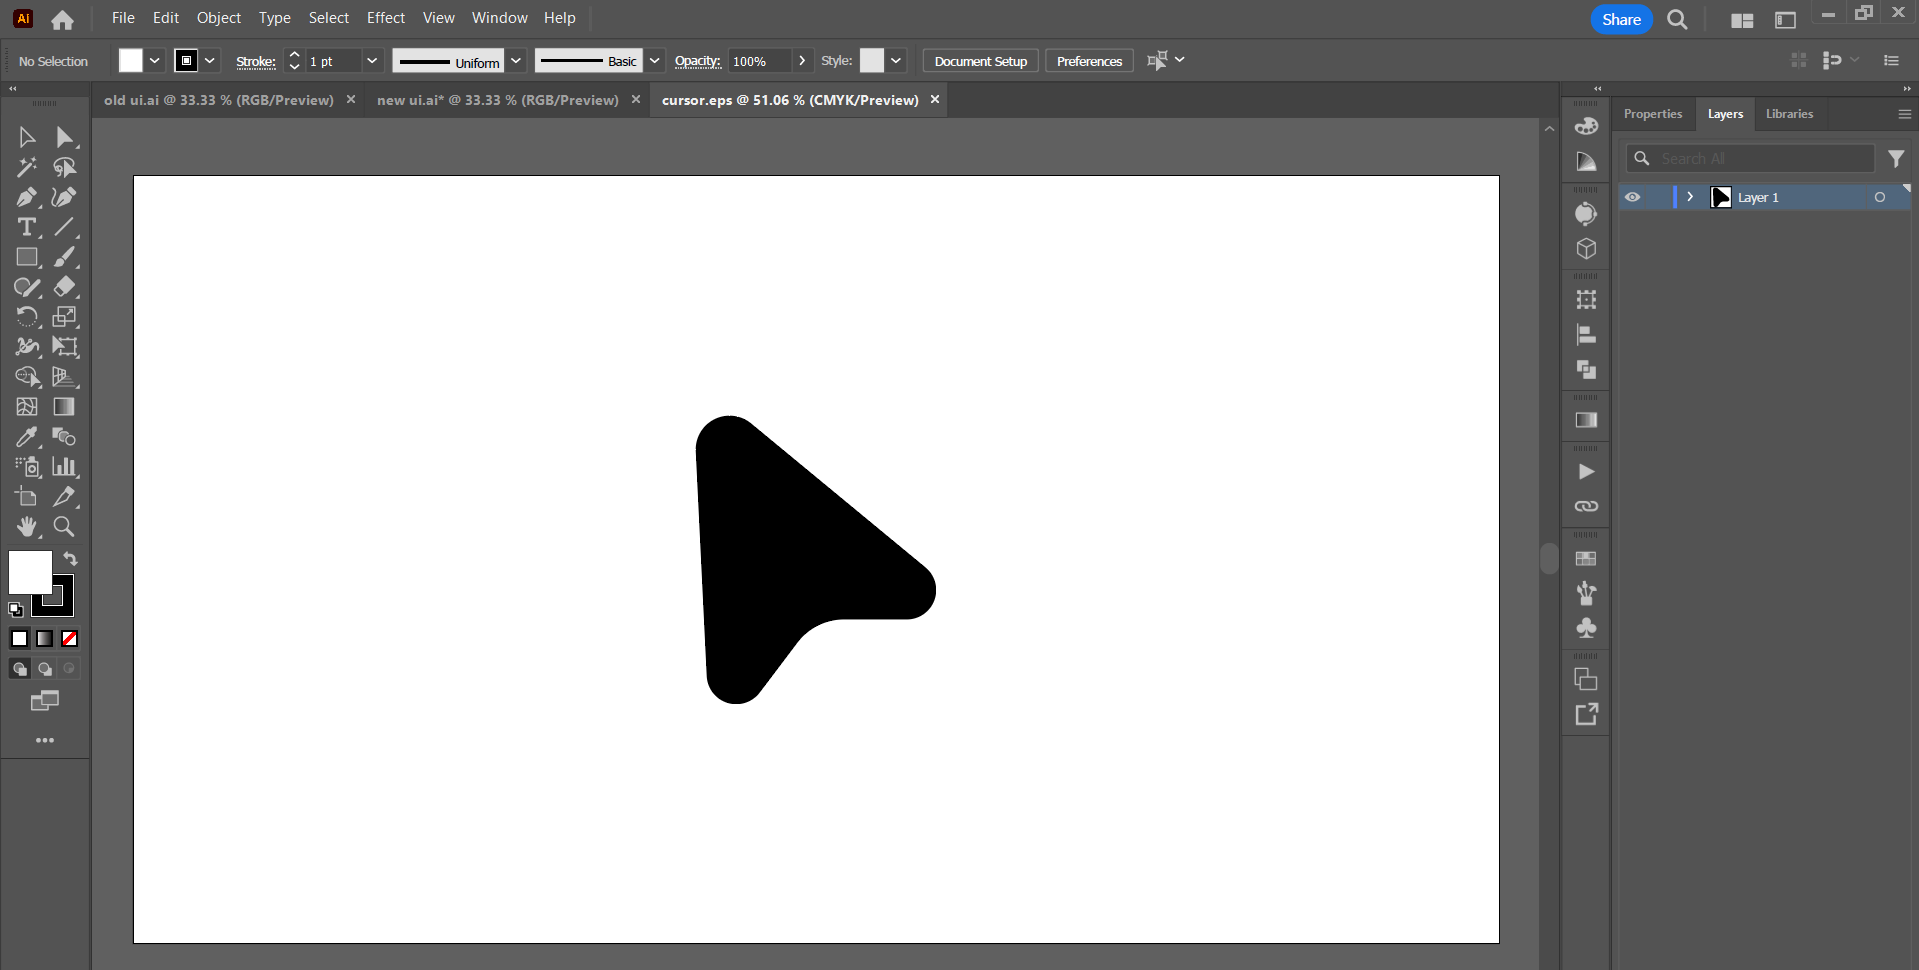
Task: Switch to the old ui.ai tab
Action: click(218, 100)
